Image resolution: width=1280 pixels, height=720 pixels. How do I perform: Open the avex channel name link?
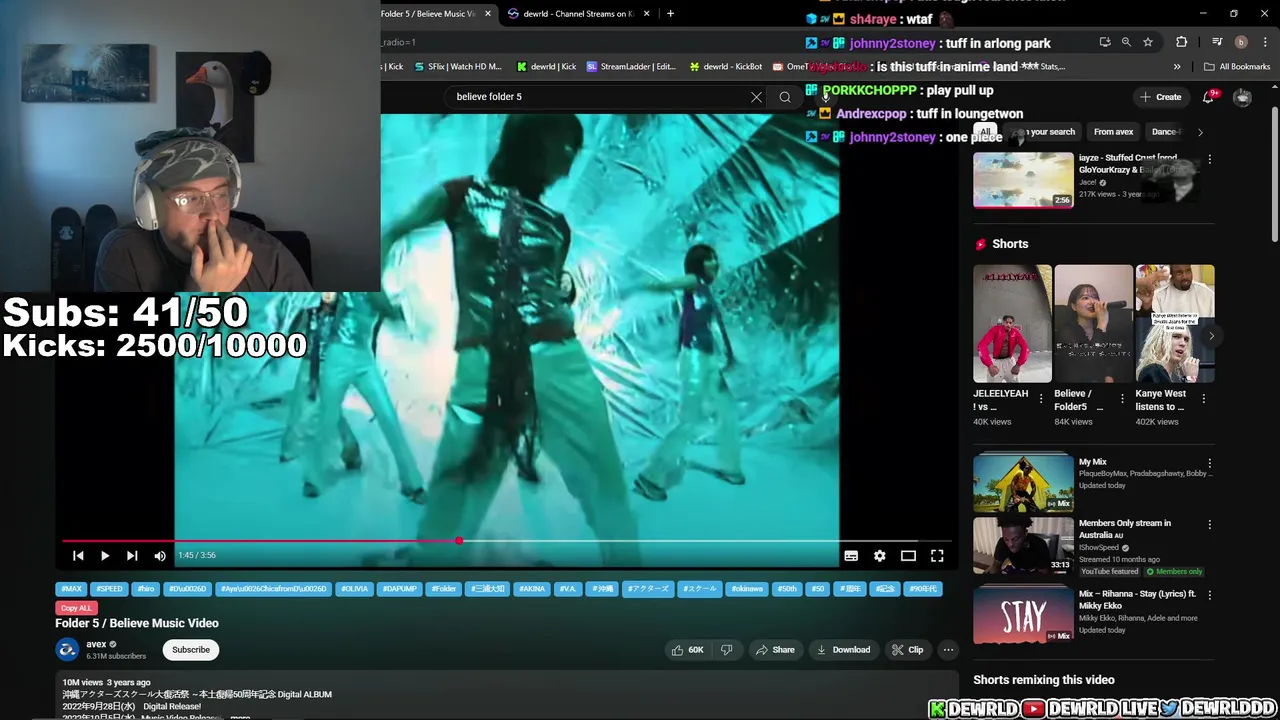(96, 644)
